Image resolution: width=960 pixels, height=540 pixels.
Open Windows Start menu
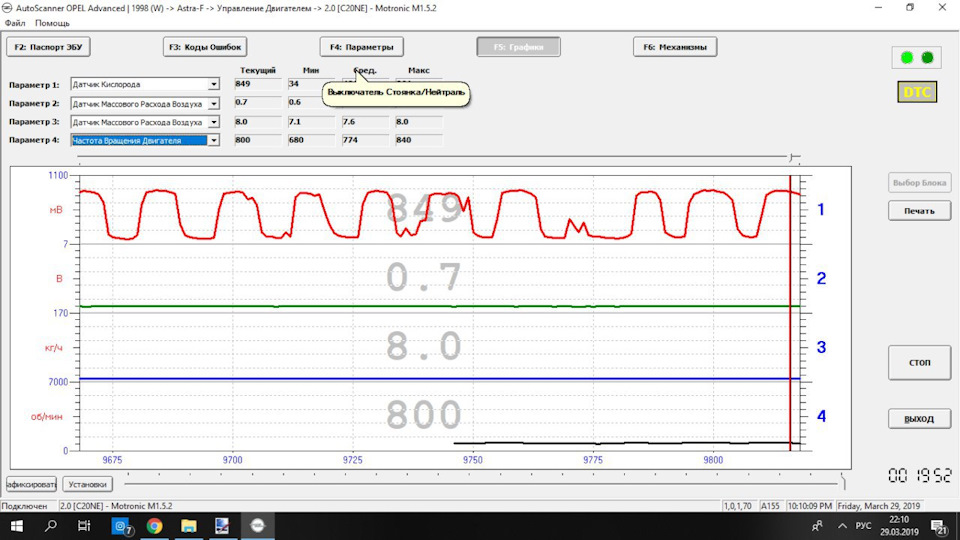[x=17, y=526]
